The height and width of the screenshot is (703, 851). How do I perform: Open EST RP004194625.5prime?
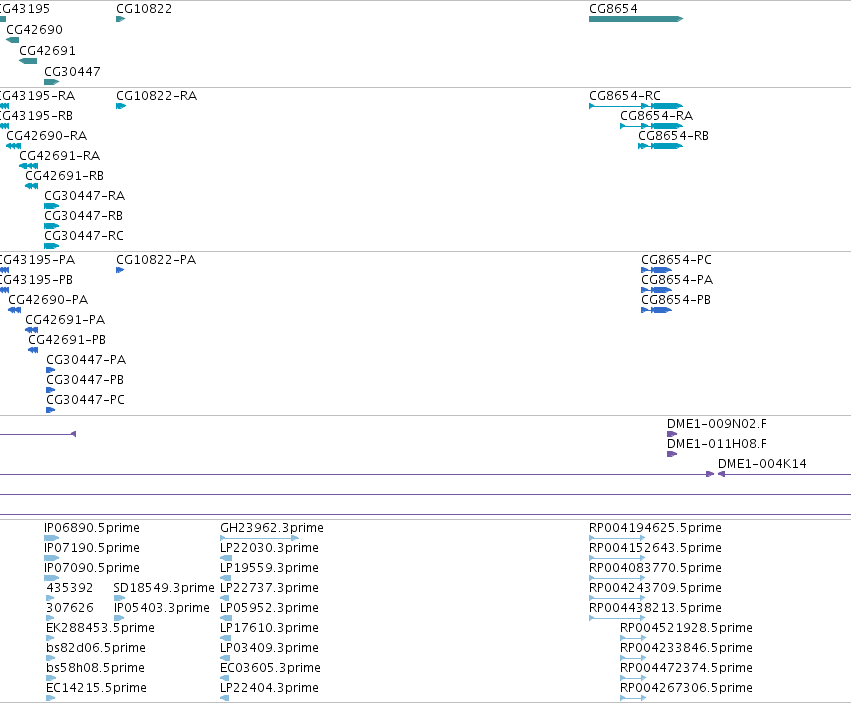click(617, 538)
